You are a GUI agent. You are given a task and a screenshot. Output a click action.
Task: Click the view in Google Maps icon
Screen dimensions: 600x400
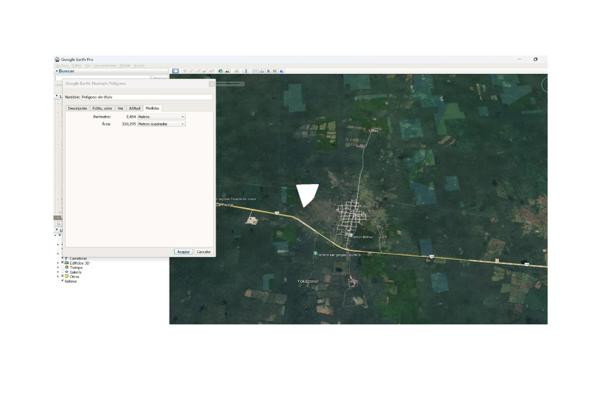275,71
